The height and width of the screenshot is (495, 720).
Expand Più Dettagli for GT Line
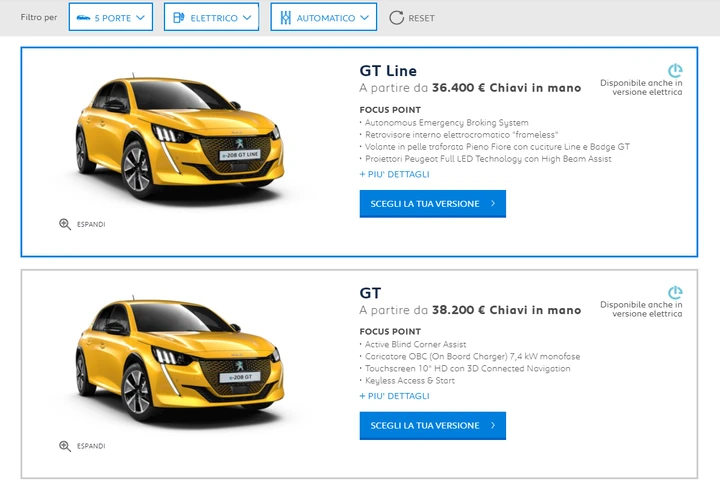click(394, 174)
